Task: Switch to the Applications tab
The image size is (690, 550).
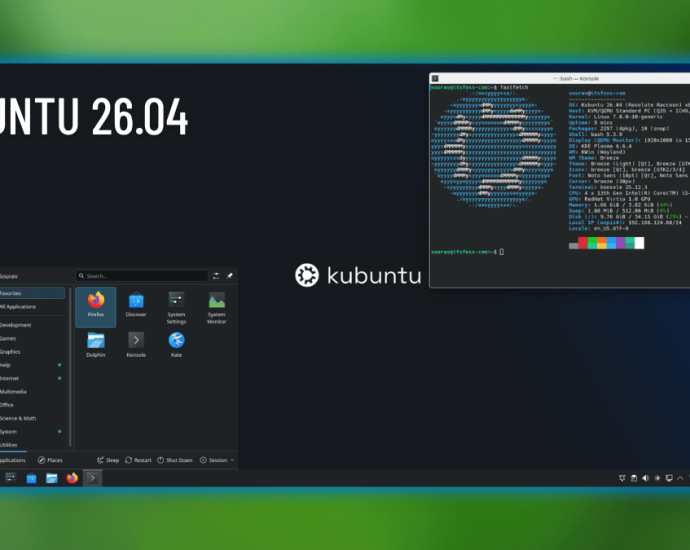Action: (x=13, y=460)
